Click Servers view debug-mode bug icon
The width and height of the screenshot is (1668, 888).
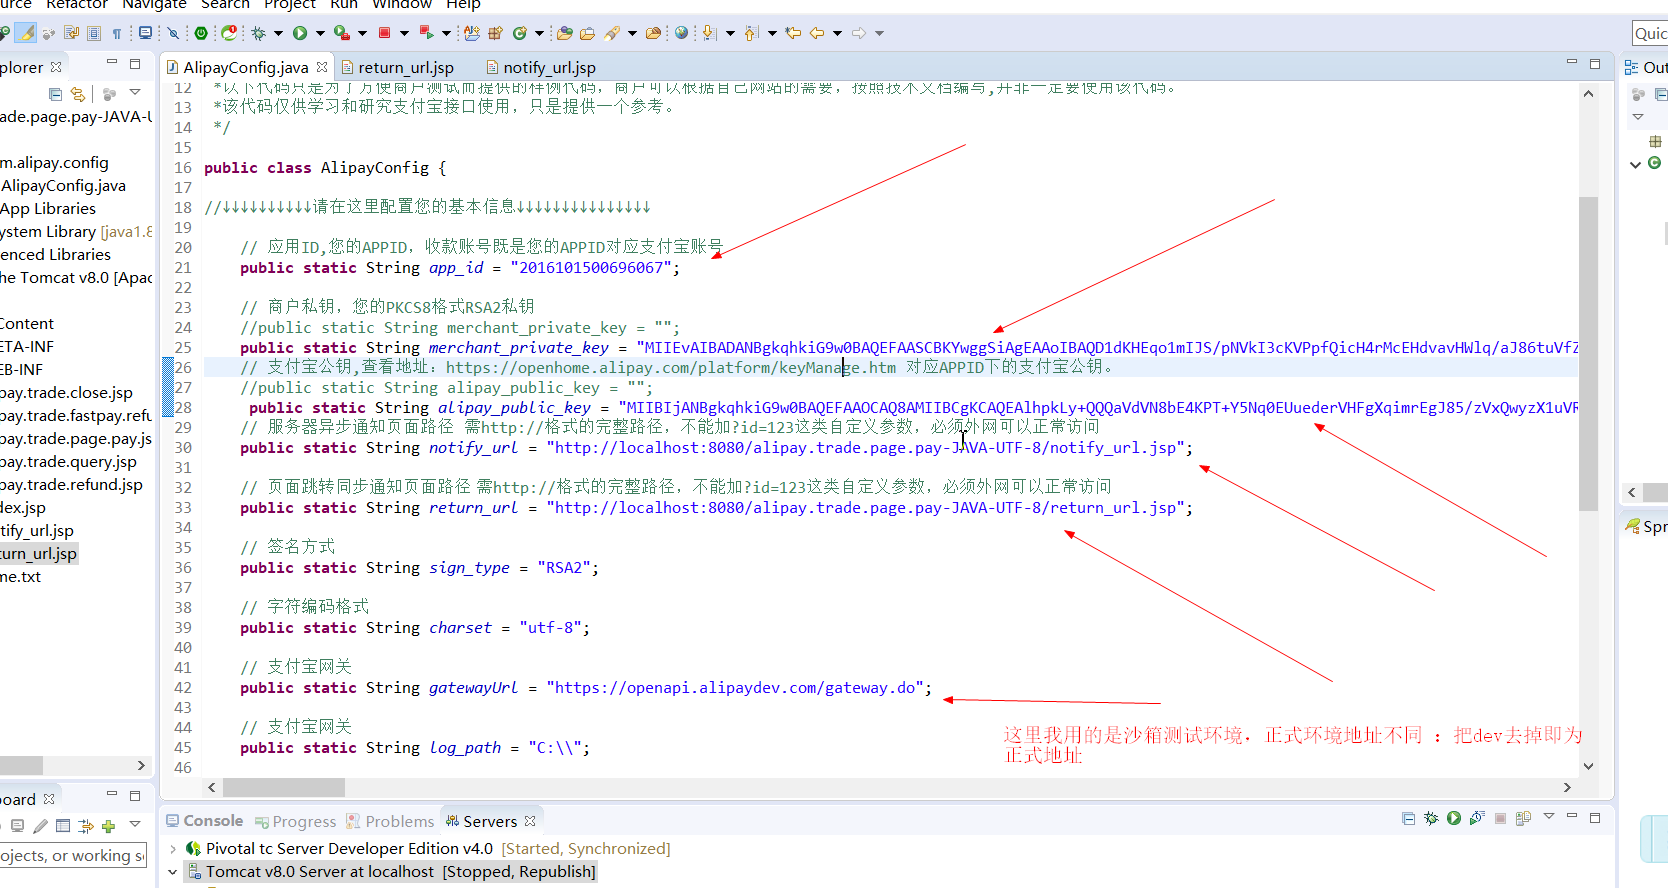pos(1431,818)
